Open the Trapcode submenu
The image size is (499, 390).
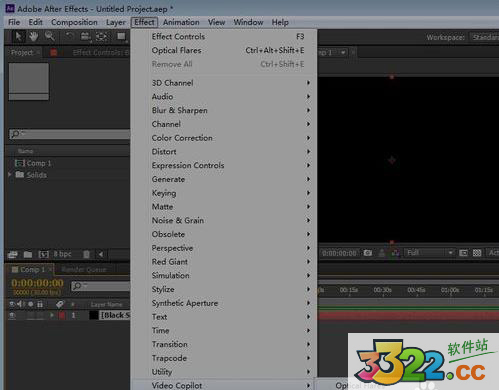pyautogui.click(x=224, y=358)
